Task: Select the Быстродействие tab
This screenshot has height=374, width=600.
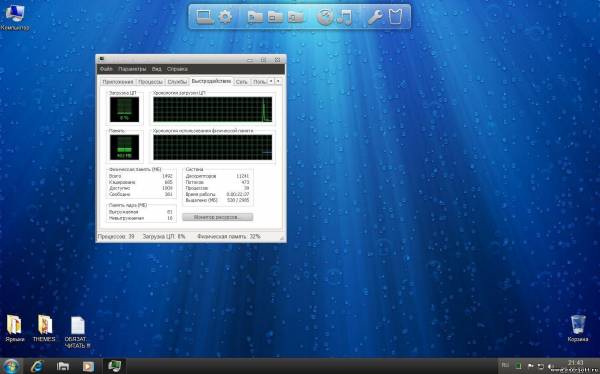Action: [211, 81]
